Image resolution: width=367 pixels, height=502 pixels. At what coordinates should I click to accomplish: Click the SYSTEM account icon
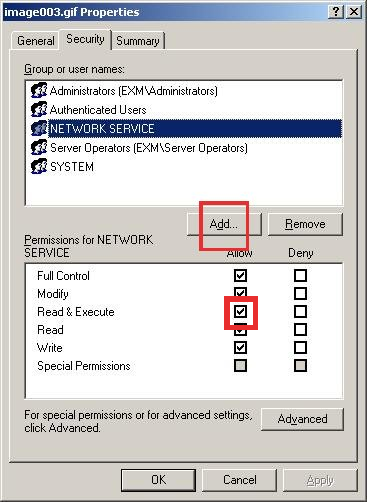[39, 166]
